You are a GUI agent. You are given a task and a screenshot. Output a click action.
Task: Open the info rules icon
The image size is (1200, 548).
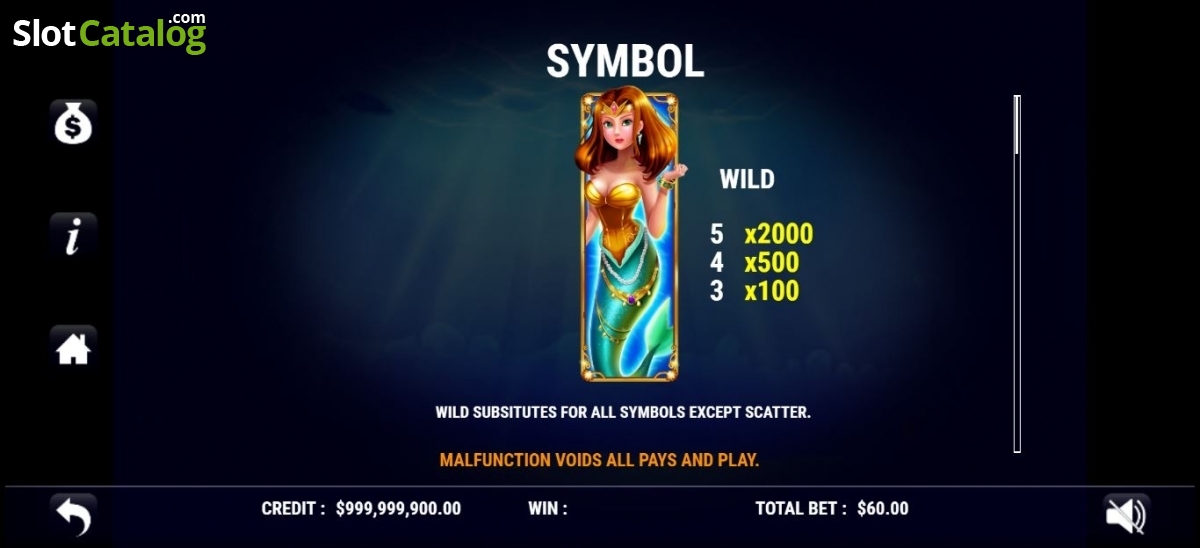tap(73, 237)
